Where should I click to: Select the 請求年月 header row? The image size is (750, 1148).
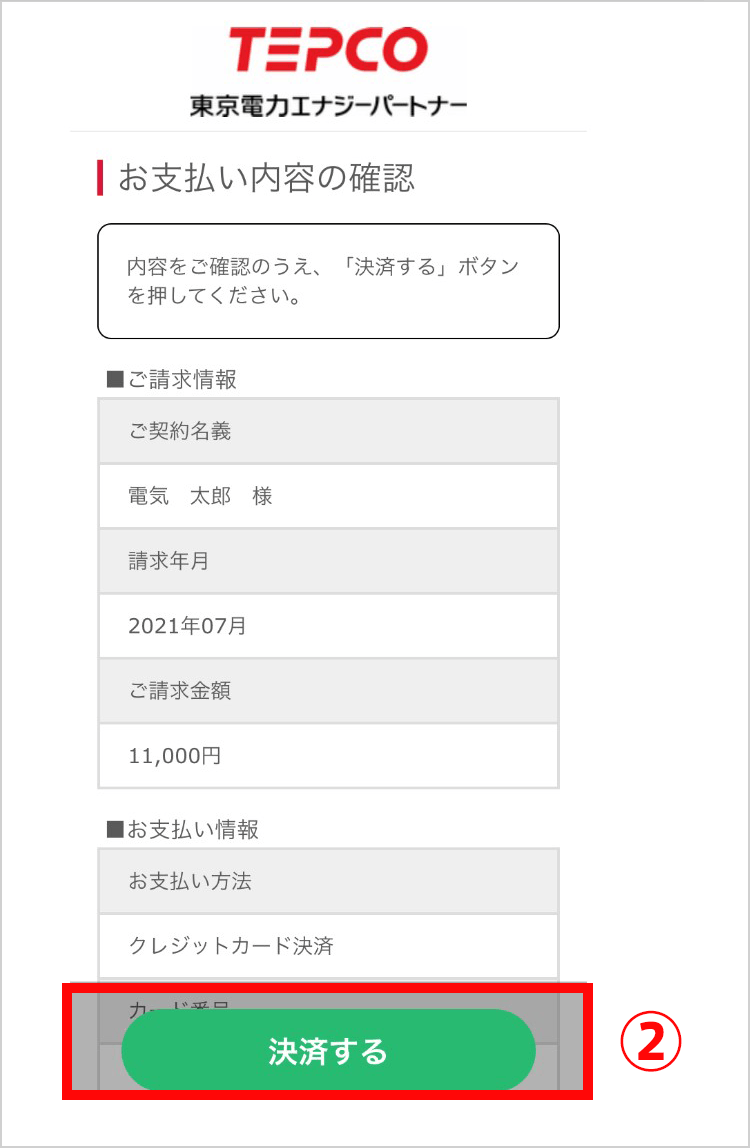pos(328,561)
